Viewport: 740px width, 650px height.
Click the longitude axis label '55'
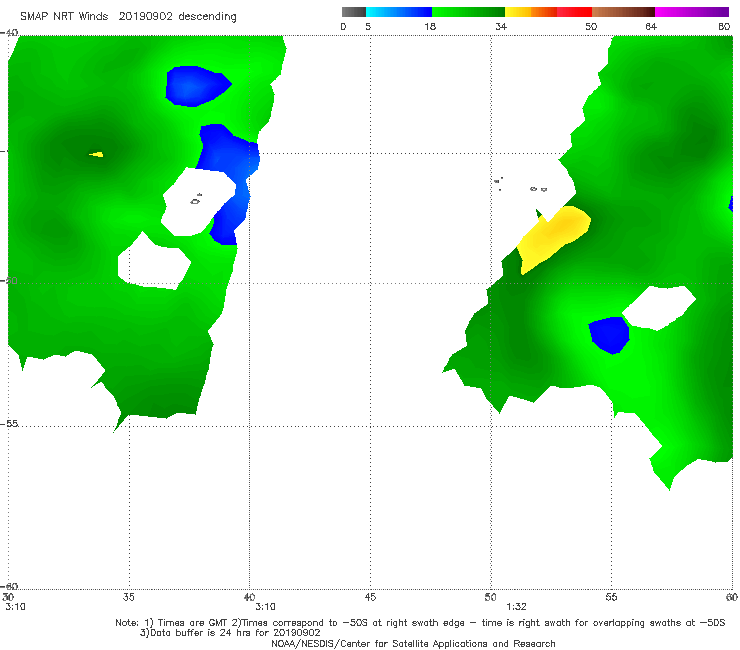(611, 597)
